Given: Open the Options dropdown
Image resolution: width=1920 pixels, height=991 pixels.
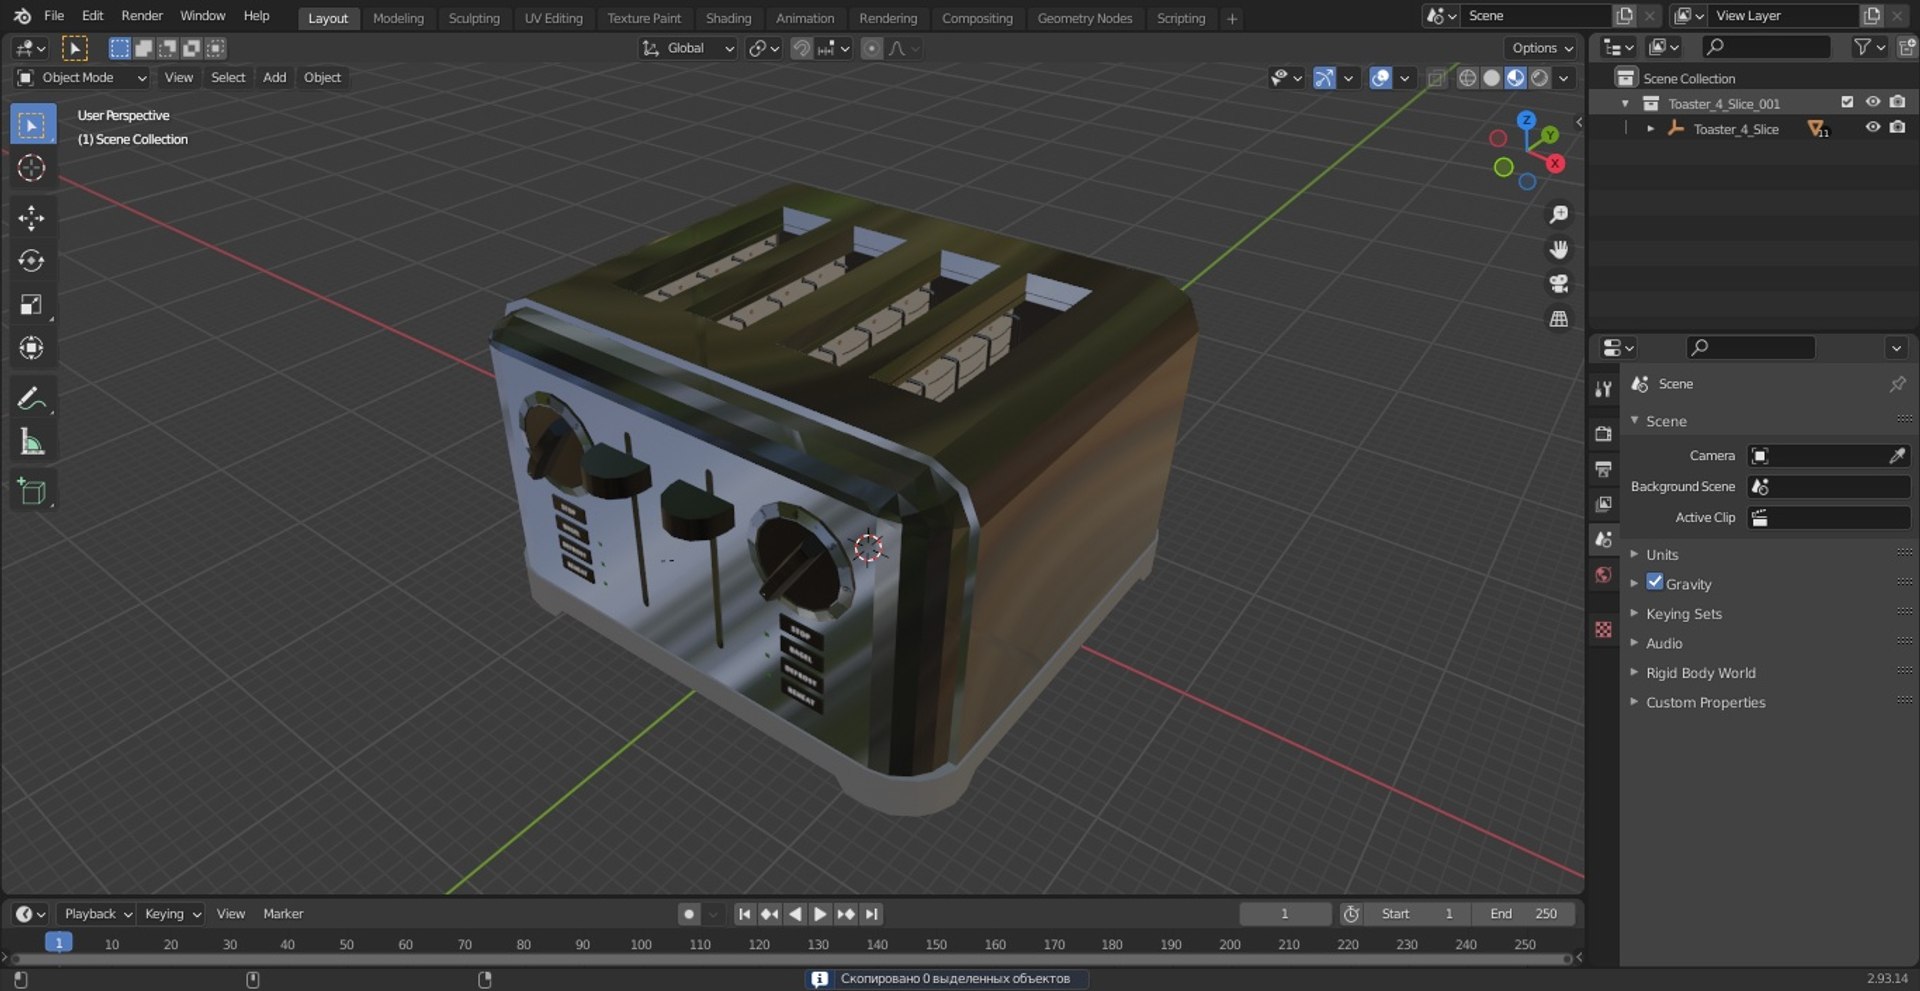Looking at the screenshot, I should coord(1541,48).
